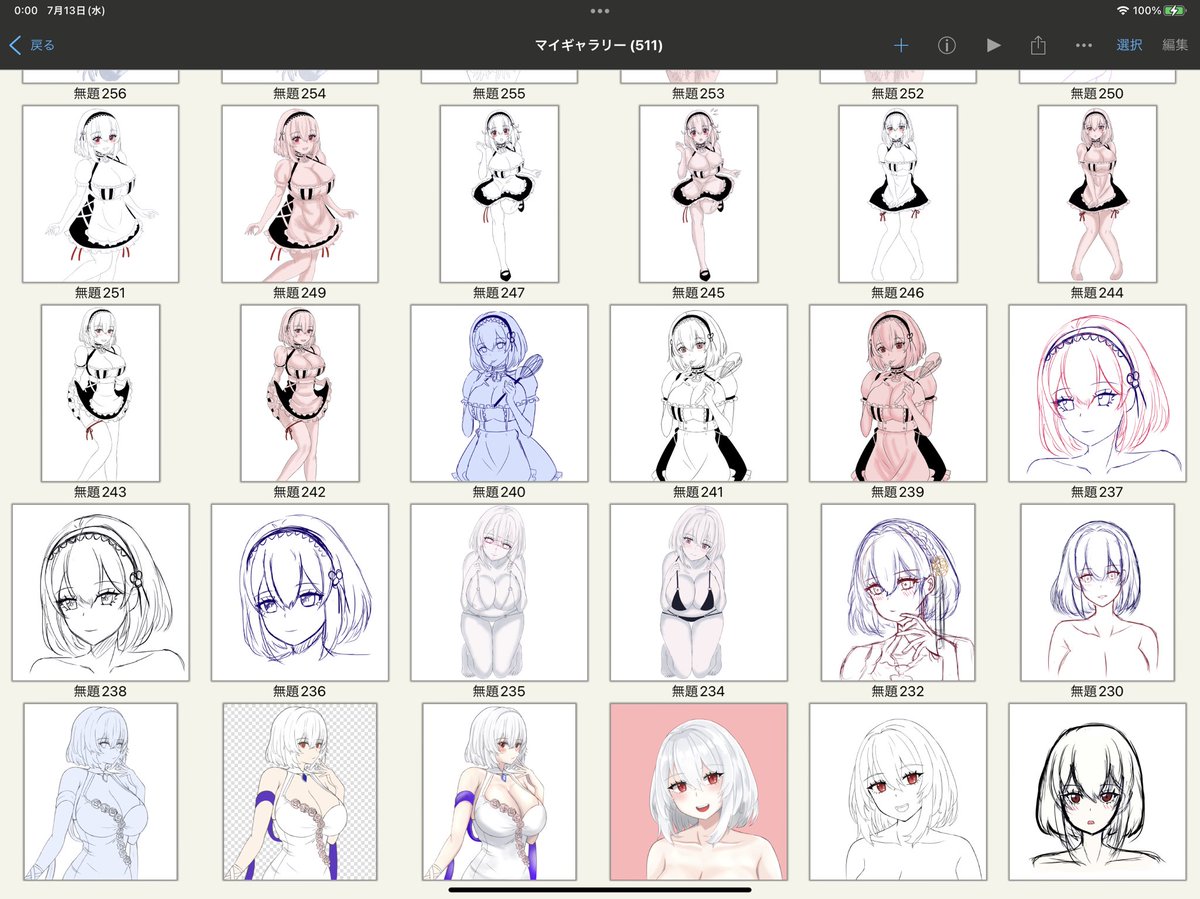Viewport: 1200px width, 899px height.
Task: Tap the multitasking dots at top center
Action: coord(600,11)
